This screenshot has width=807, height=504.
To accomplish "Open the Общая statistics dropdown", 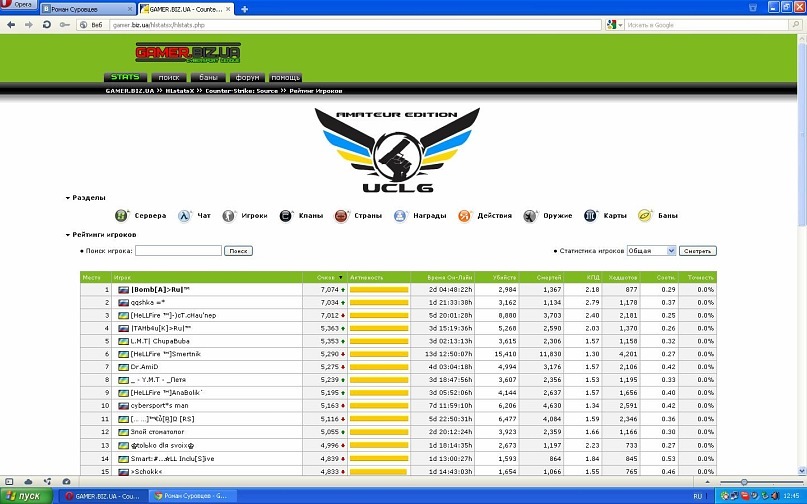I will [651, 251].
